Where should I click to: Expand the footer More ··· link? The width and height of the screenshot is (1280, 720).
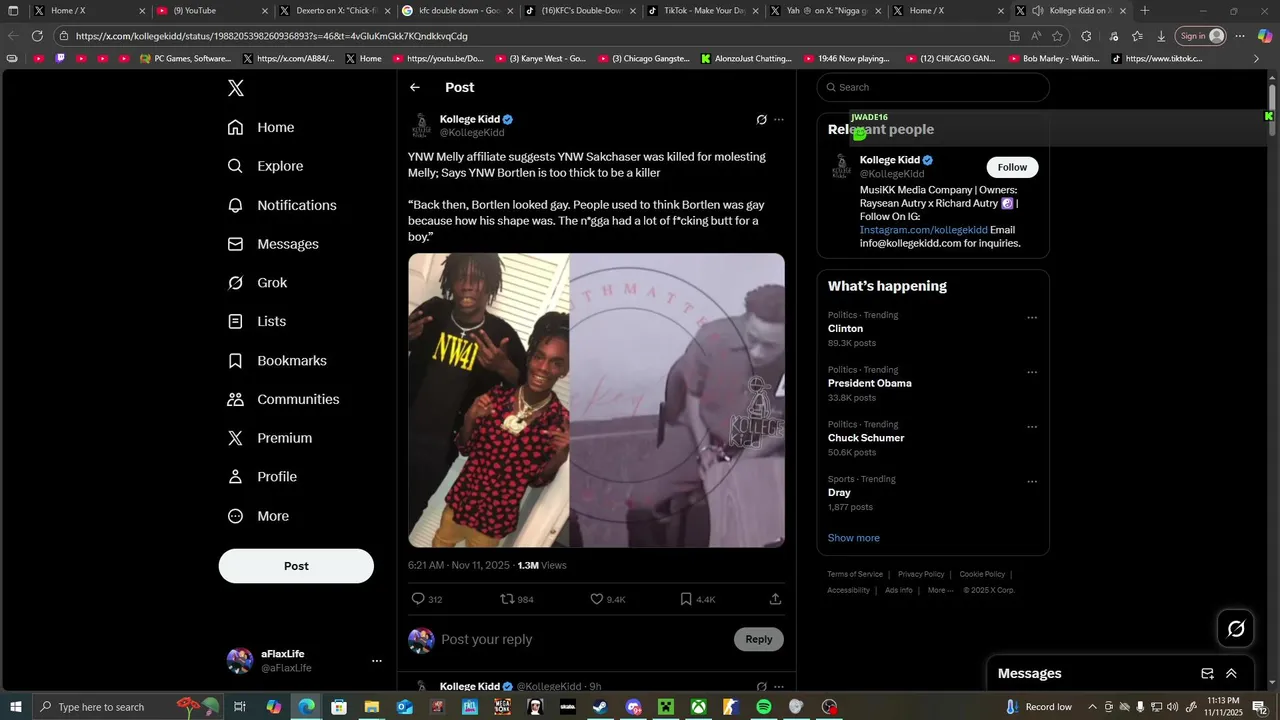pos(940,590)
